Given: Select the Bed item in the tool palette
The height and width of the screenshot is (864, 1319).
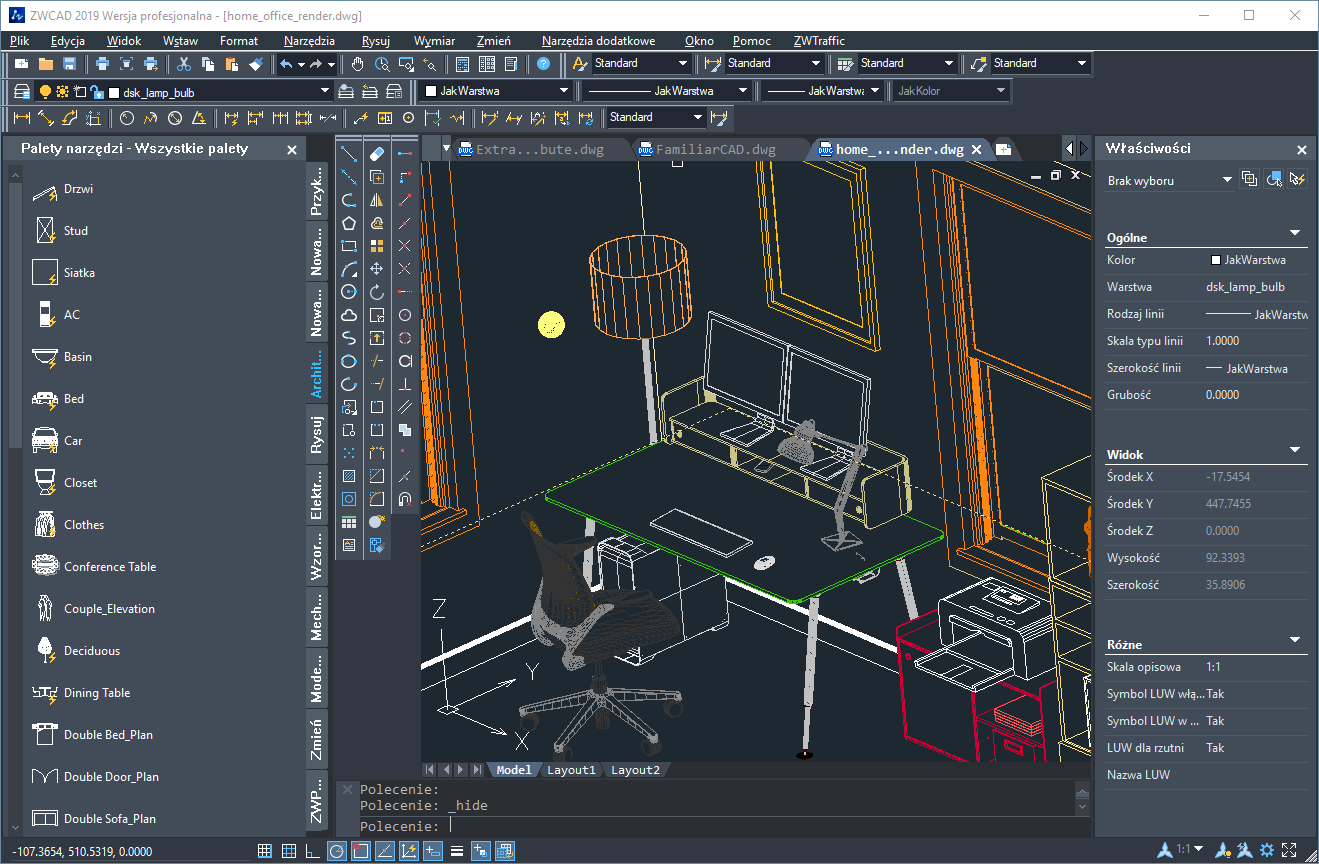Looking at the screenshot, I should pos(70,398).
